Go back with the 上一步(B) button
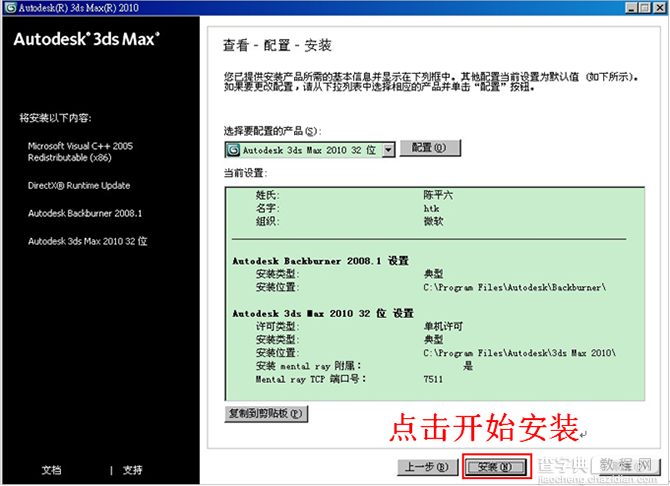This screenshot has height=486, width=670. tap(427, 467)
